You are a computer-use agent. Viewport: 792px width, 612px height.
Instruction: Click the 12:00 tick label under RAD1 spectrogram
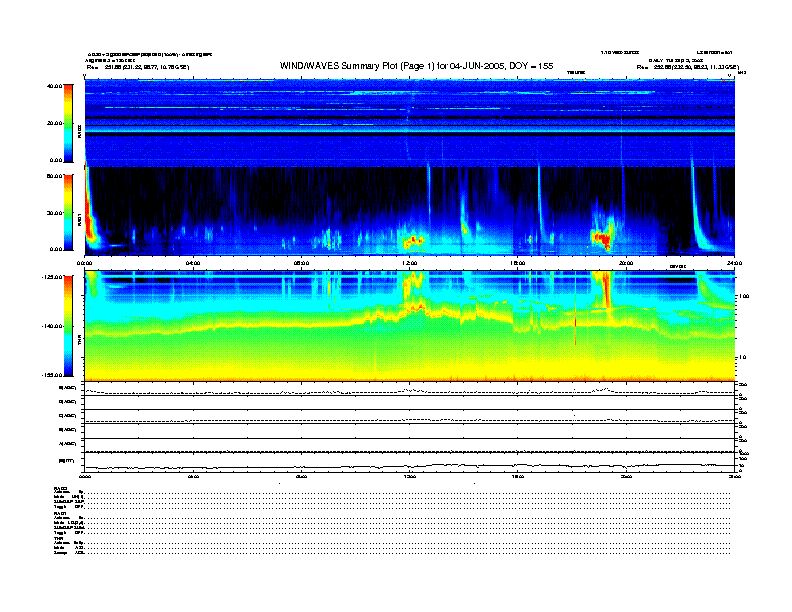click(410, 263)
